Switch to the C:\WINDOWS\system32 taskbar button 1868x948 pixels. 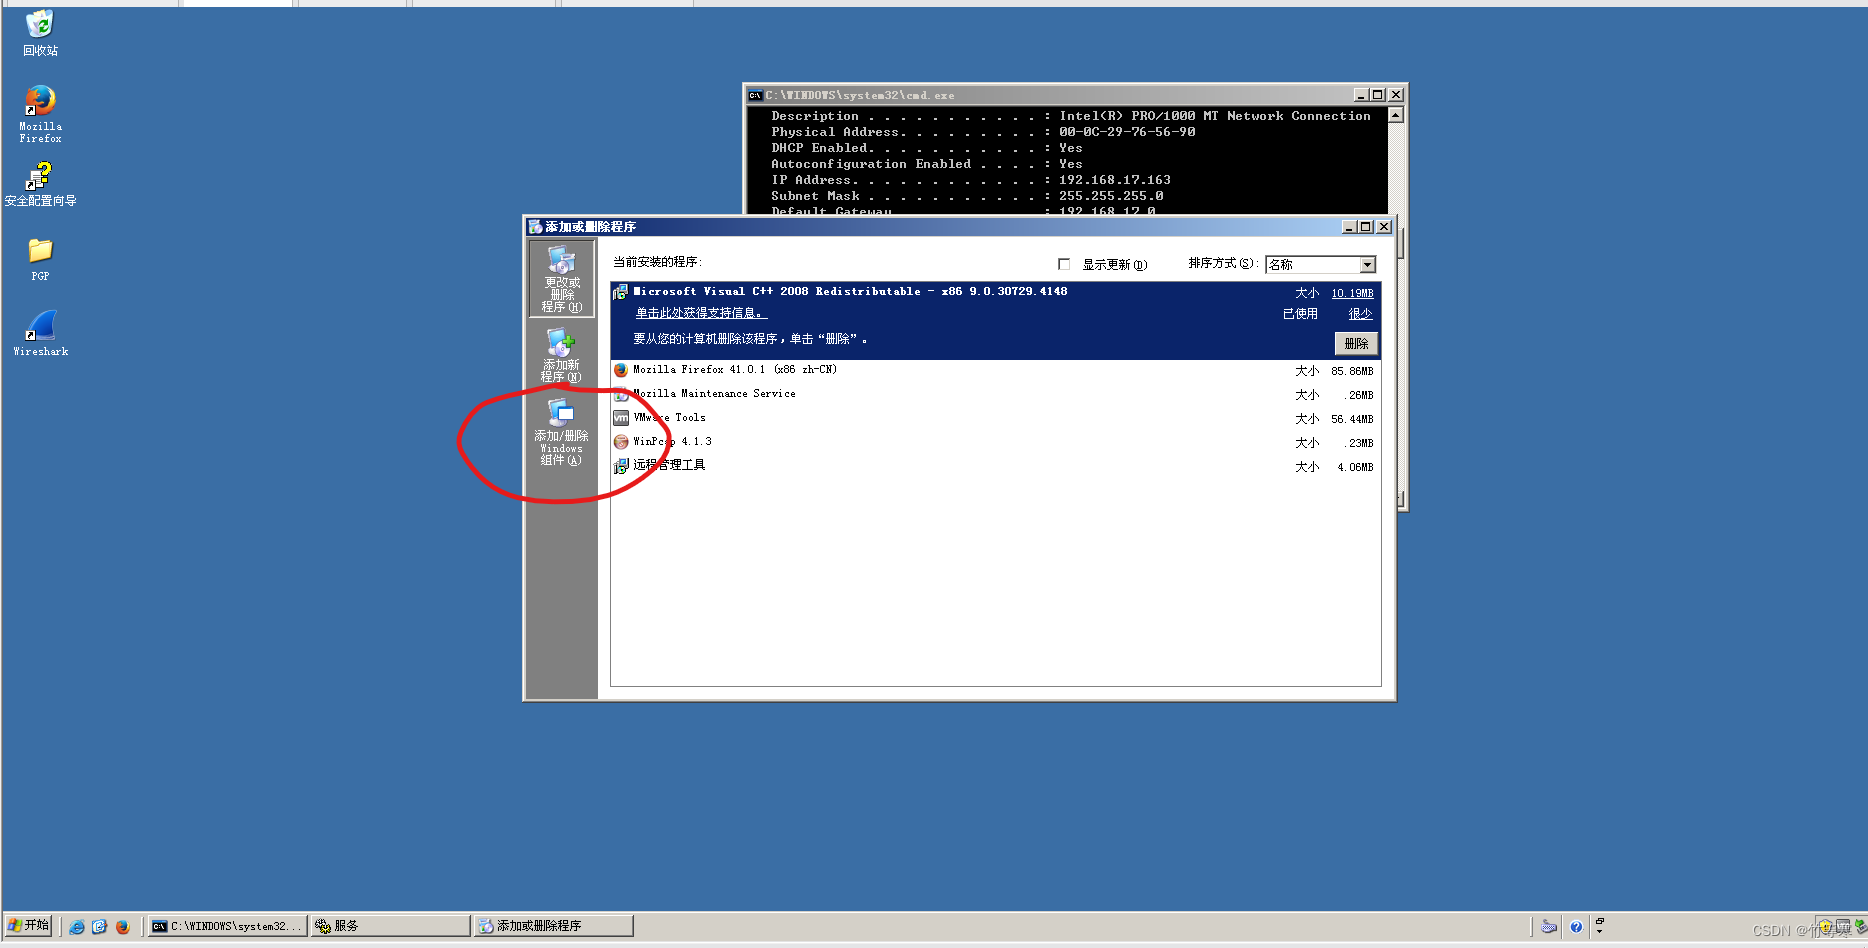(x=227, y=927)
